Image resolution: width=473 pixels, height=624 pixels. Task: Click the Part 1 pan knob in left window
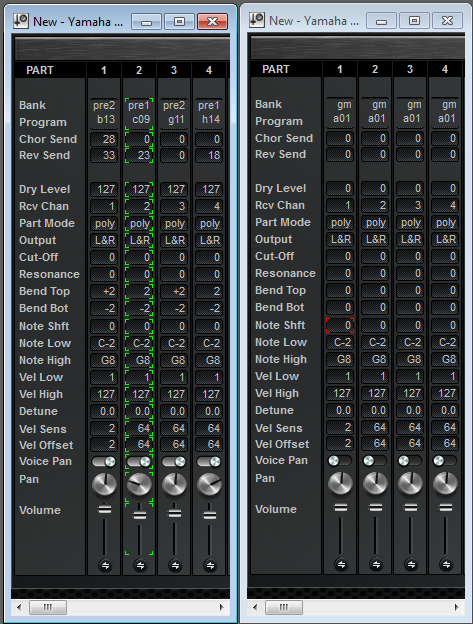pyautogui.click(x=104, y=484)
